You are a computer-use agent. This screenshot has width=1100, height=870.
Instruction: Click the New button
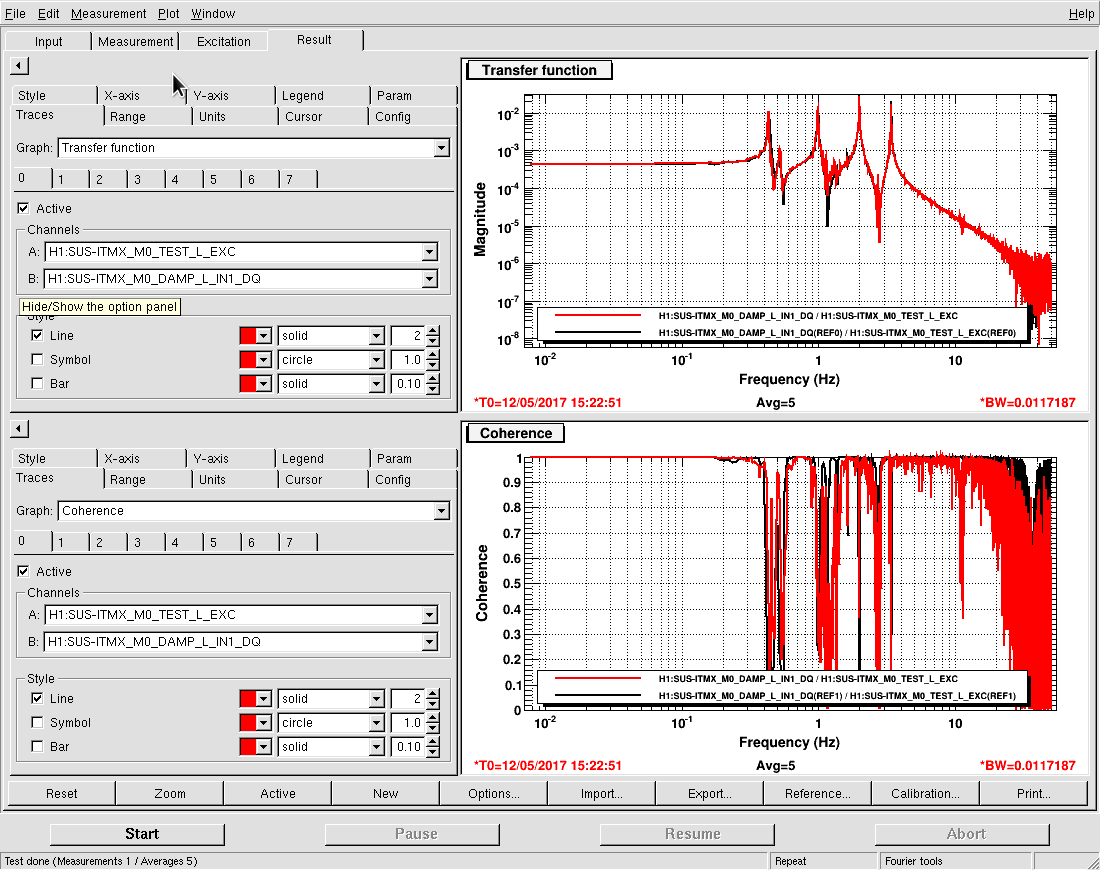tap(386, 793)
